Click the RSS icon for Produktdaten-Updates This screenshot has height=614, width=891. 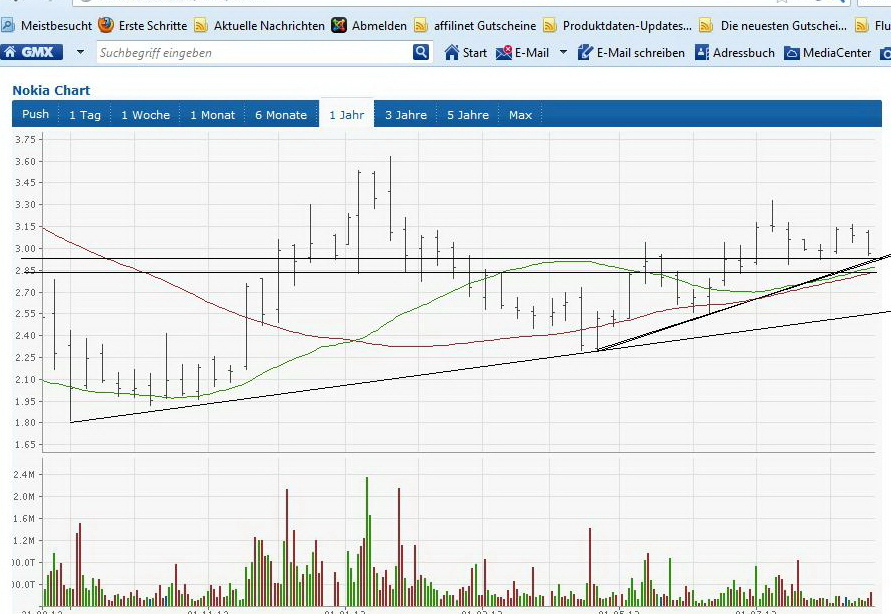[549, 26]
